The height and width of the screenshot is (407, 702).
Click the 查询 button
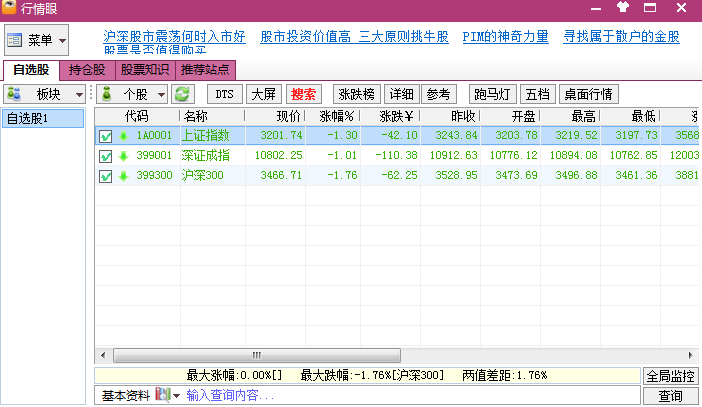coord(670,396)
